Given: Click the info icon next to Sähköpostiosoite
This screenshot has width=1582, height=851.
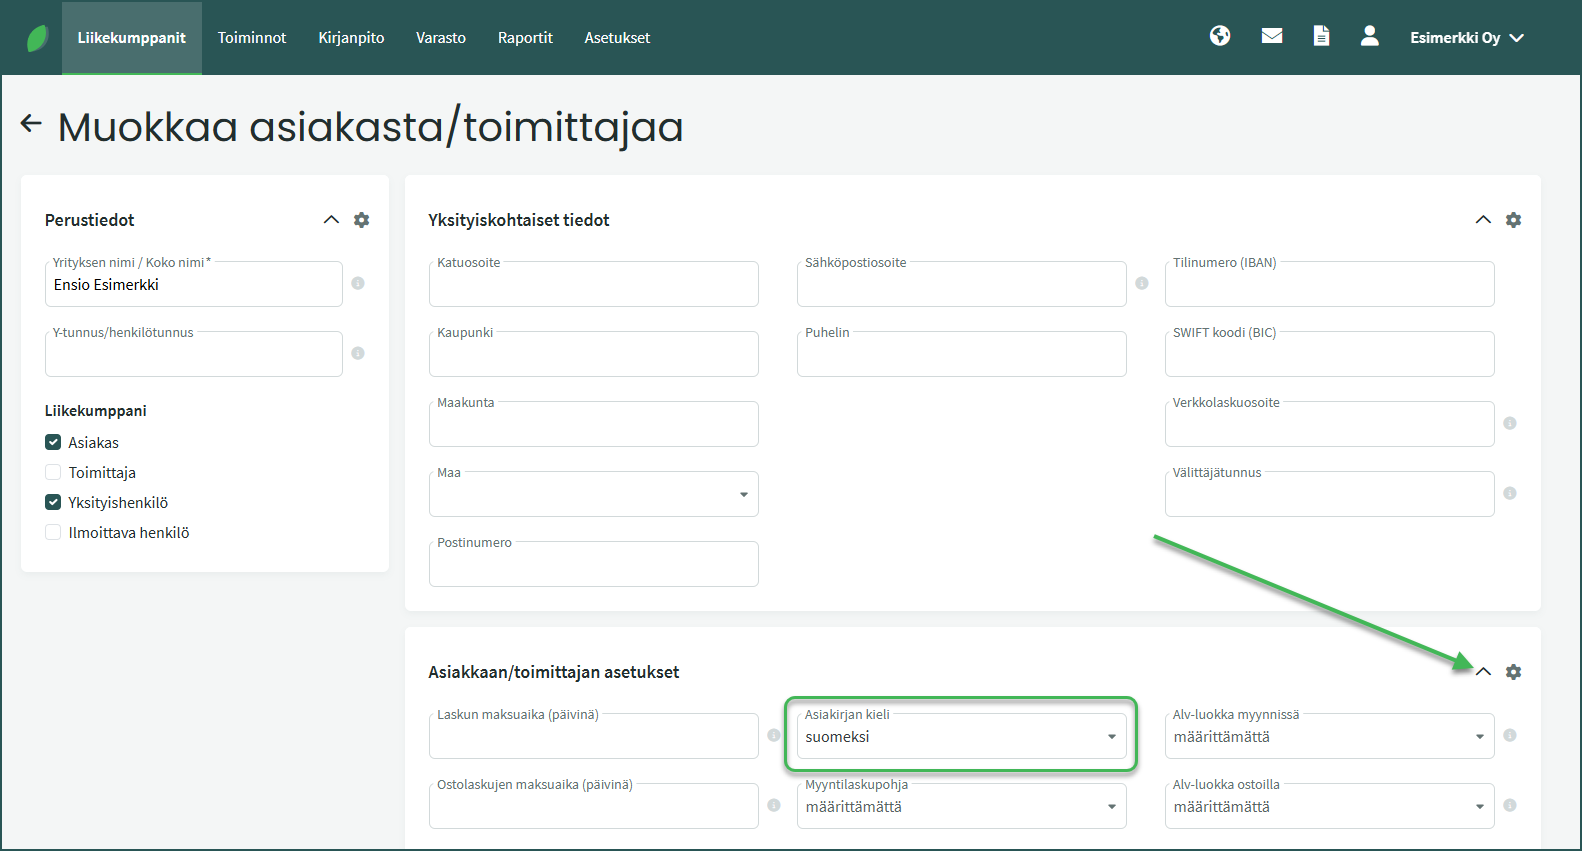Looking at the screenshot, I should tap(1141, 284).
